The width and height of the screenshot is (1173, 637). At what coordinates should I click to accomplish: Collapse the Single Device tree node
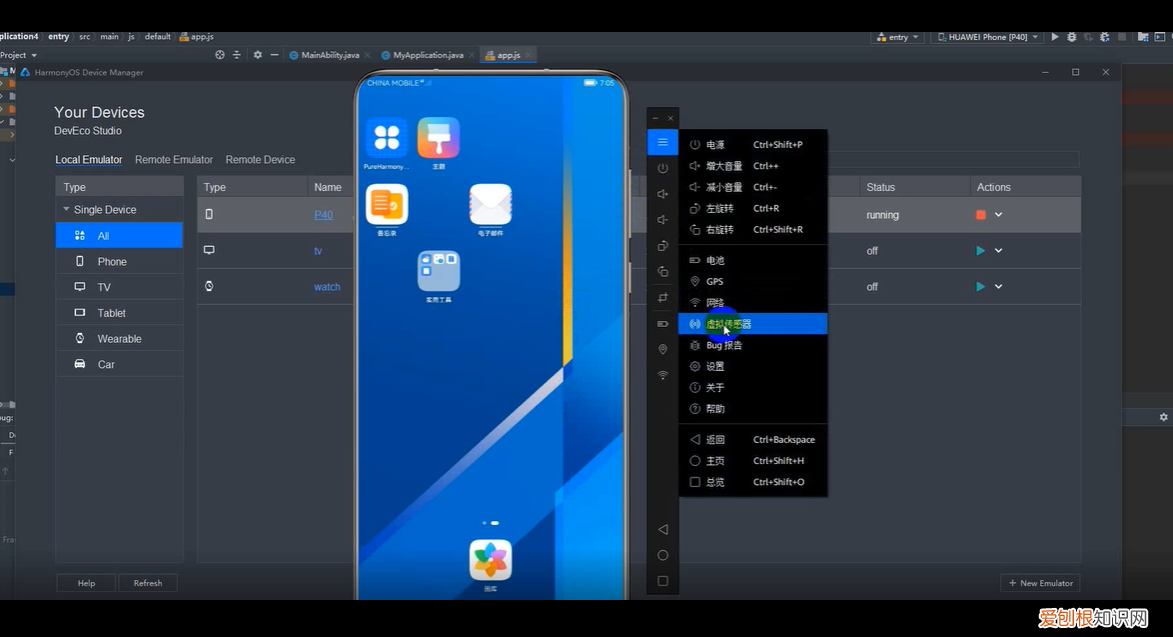coord(67,210)
